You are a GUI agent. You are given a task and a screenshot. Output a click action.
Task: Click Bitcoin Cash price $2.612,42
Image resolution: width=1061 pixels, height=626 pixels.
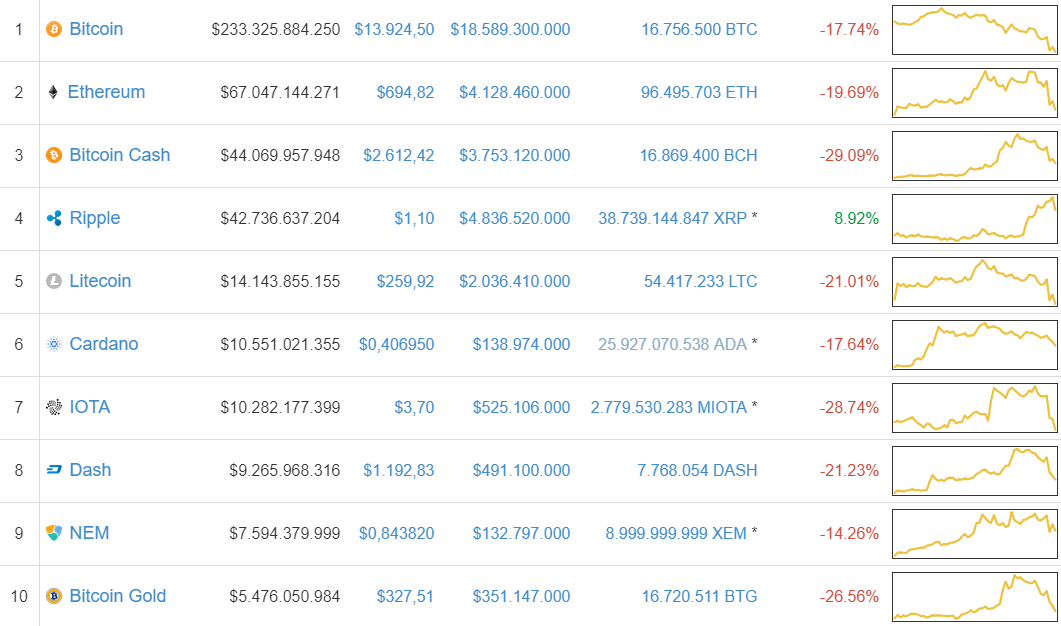[x=399, y=155]
